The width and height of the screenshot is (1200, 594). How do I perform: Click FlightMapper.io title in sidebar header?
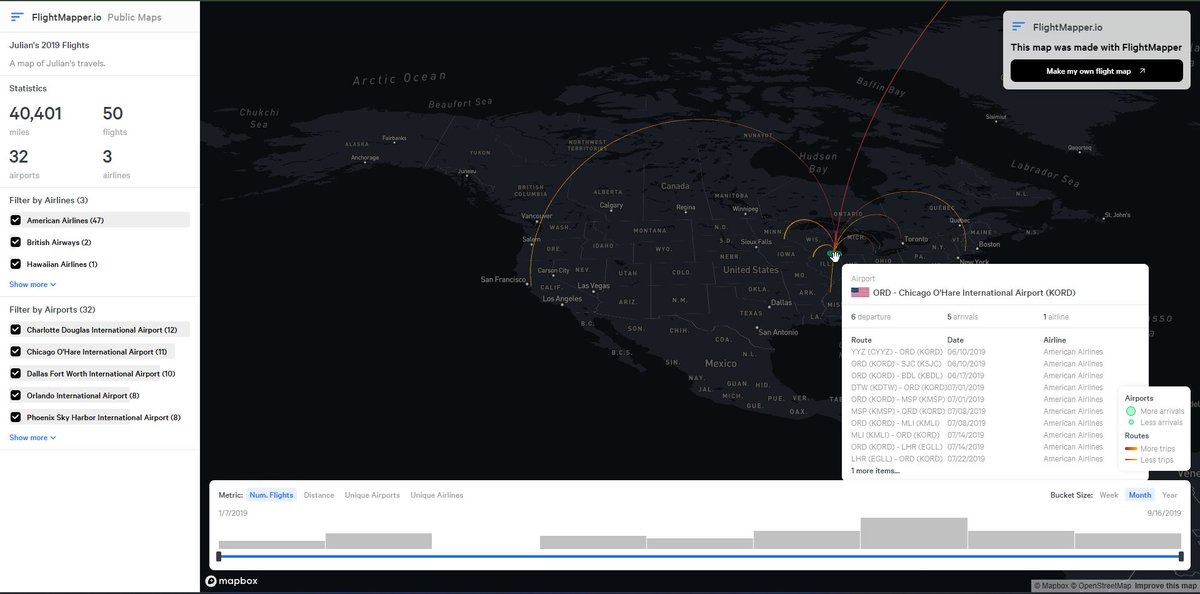tap(65, 17)
